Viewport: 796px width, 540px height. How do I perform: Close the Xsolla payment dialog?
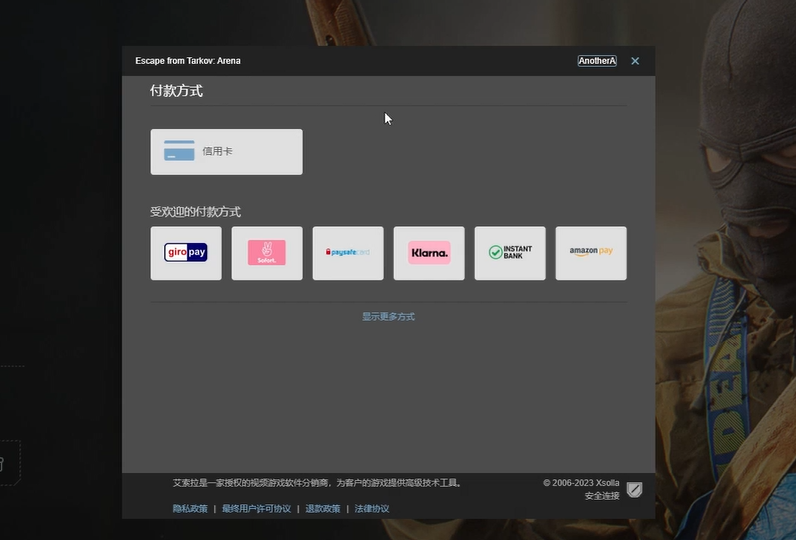click(x=635, y=61)
